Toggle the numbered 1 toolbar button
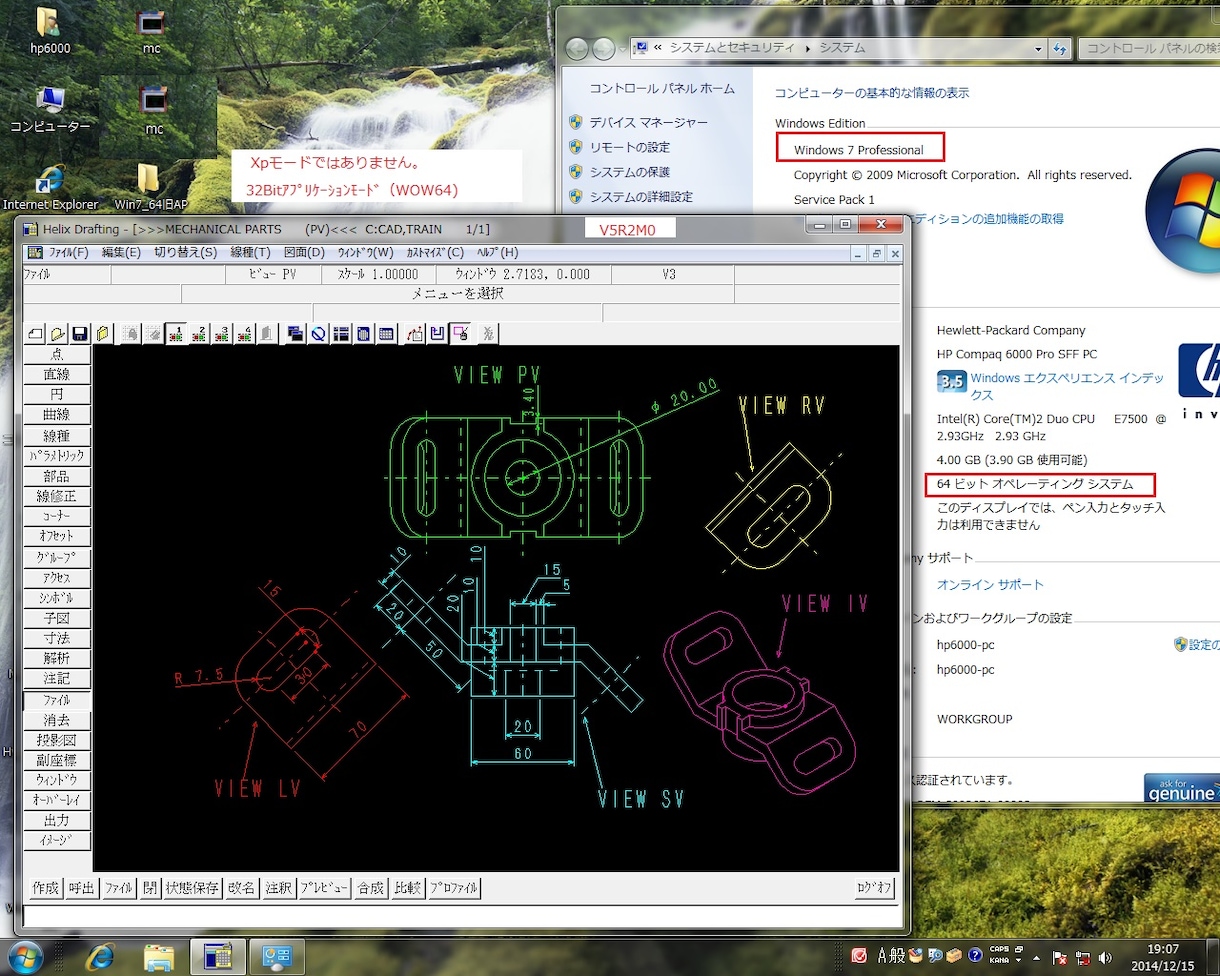 [176, 334]
